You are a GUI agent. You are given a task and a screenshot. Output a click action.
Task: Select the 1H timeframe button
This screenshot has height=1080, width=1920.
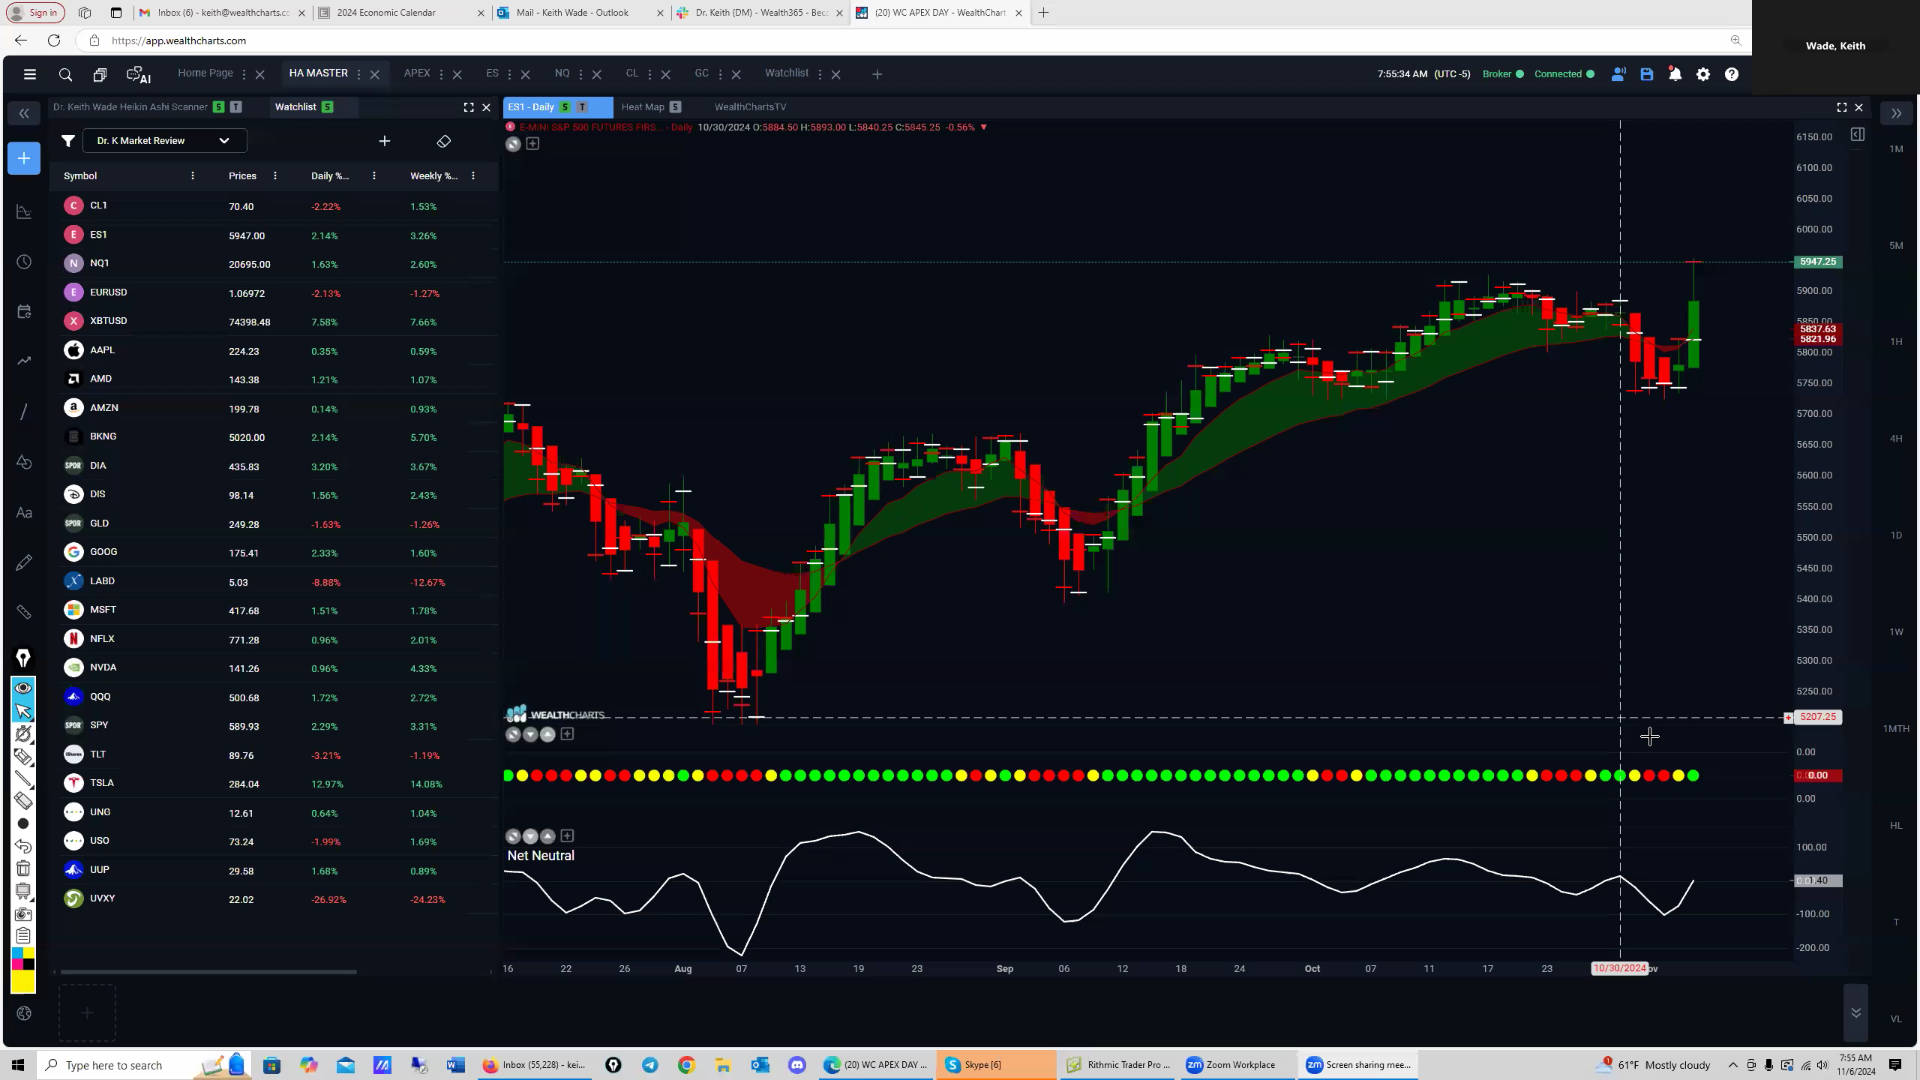click(1896, 342)
